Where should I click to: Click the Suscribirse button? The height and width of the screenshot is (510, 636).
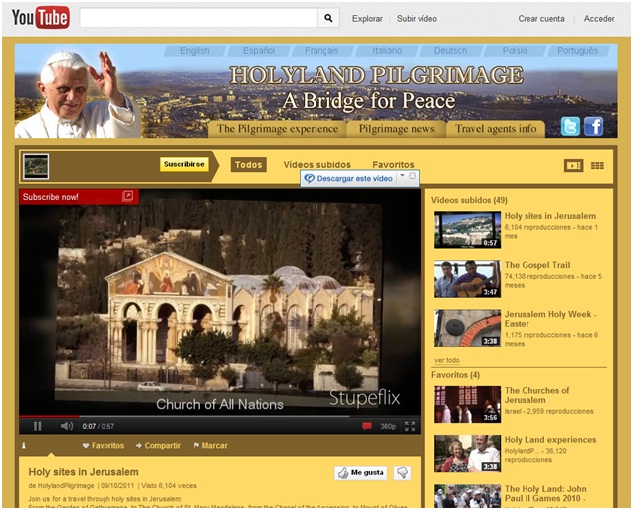tap(184, 164)
